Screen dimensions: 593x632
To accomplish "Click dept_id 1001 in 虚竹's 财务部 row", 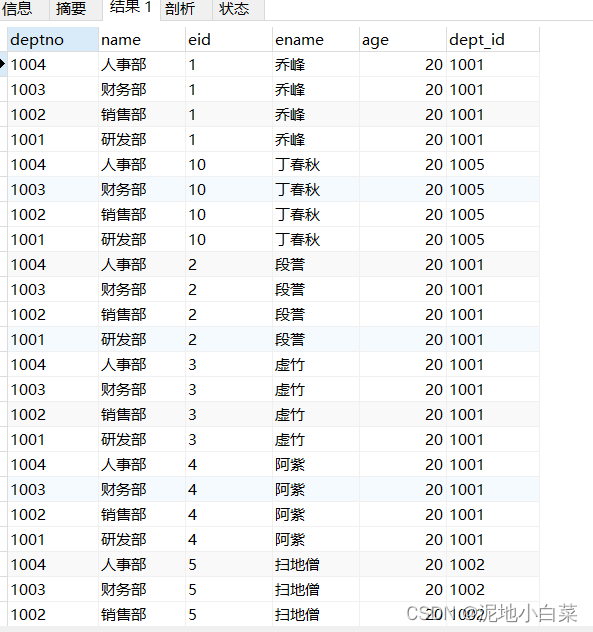I will coord(493,389).
